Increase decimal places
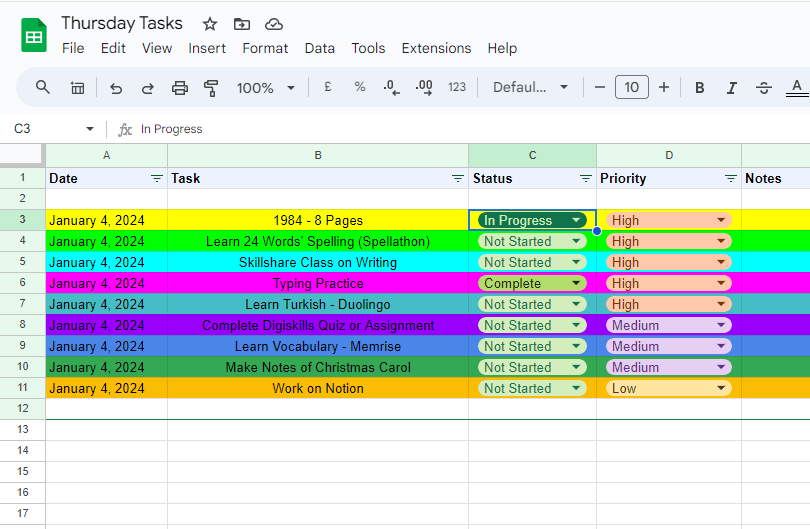Screen dimensions: 810x529 424,87
